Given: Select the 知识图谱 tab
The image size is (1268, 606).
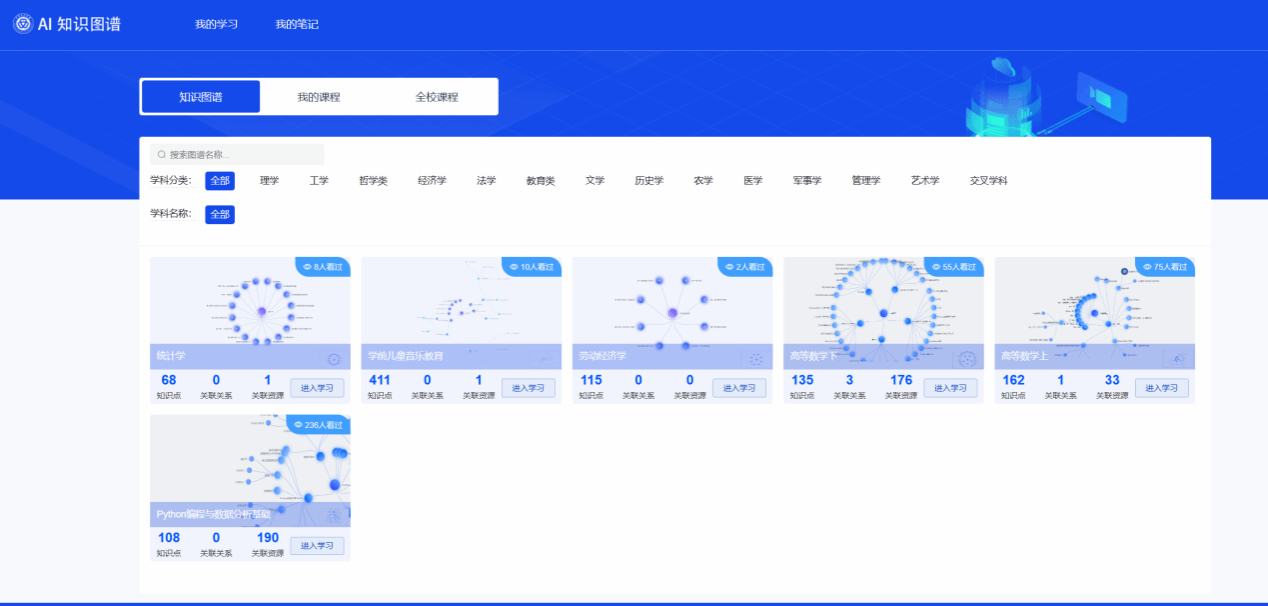Looking at the screenshot, I should [201, 97].
